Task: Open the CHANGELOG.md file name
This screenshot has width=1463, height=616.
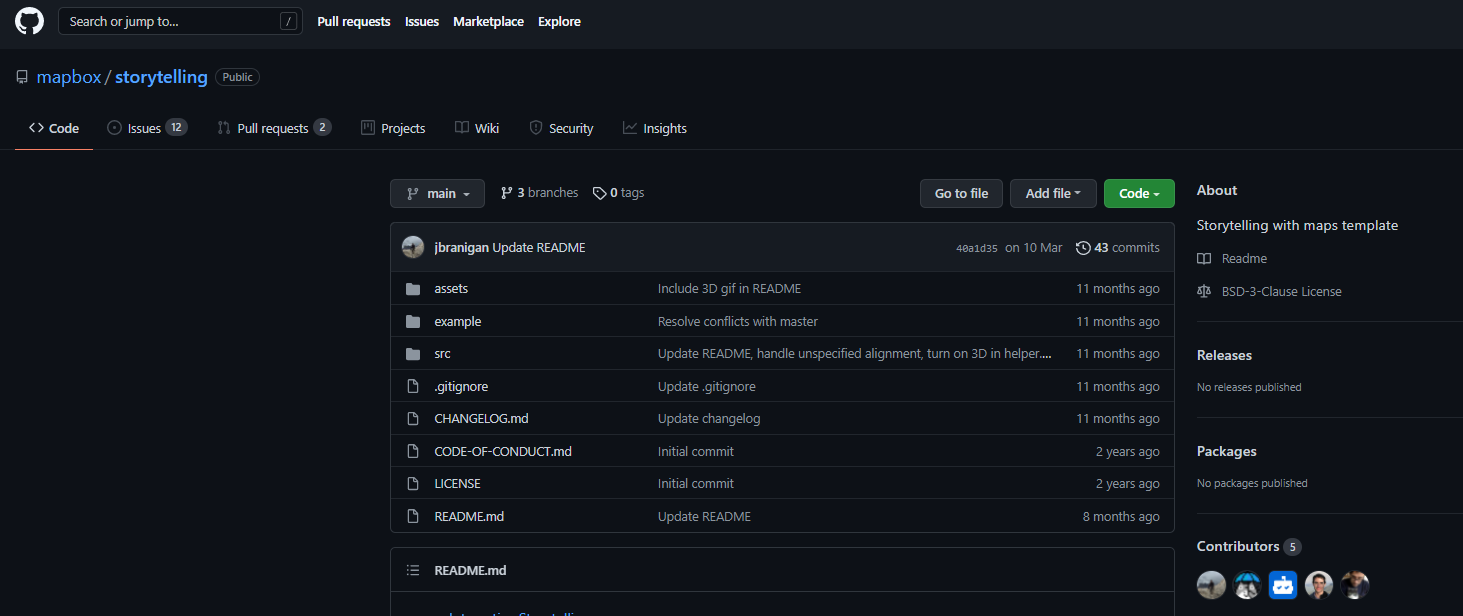Action: click(481, 419)
